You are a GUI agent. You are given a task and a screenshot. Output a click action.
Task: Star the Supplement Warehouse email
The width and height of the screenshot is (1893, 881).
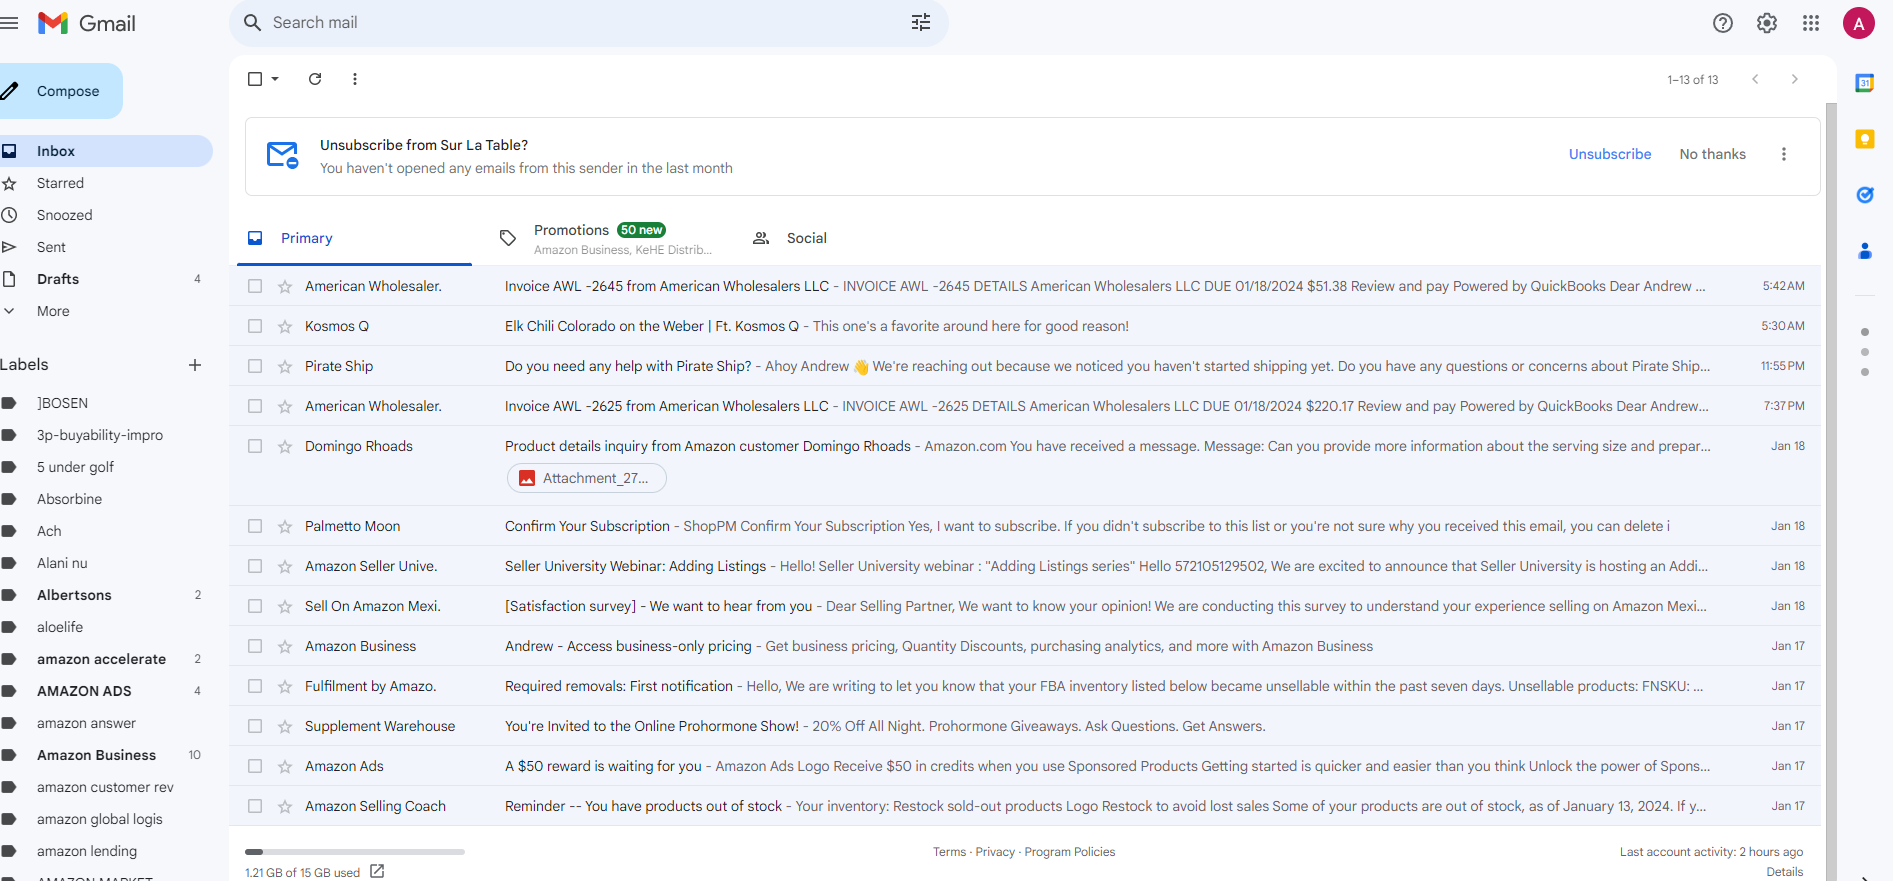tap(285, 726)
